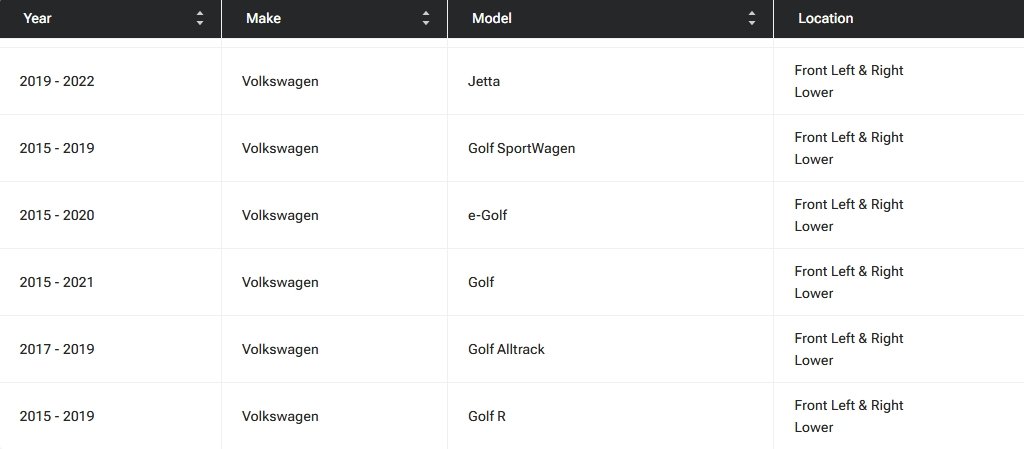Select the 2017 - 2019 year cell

pyautogui.click(x=57, y=349)
